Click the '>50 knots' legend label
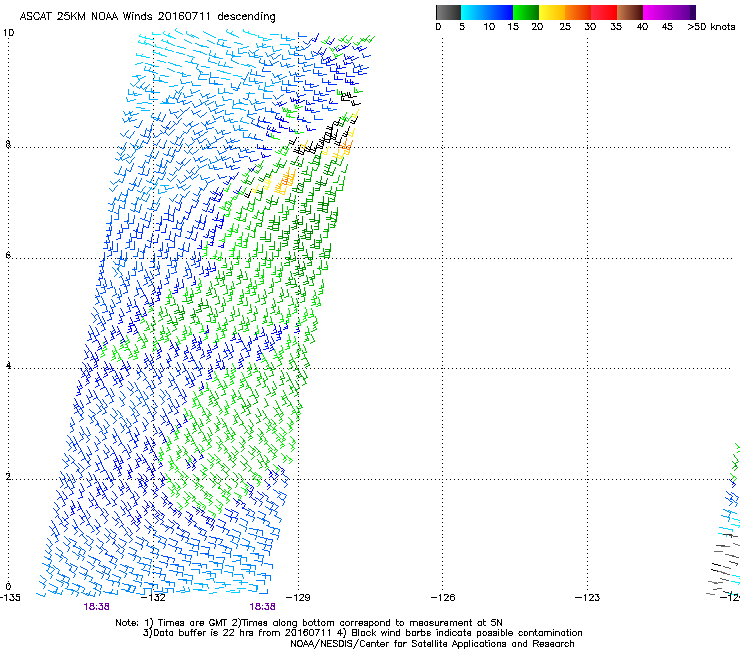740x650 pixels. (711, 27)
